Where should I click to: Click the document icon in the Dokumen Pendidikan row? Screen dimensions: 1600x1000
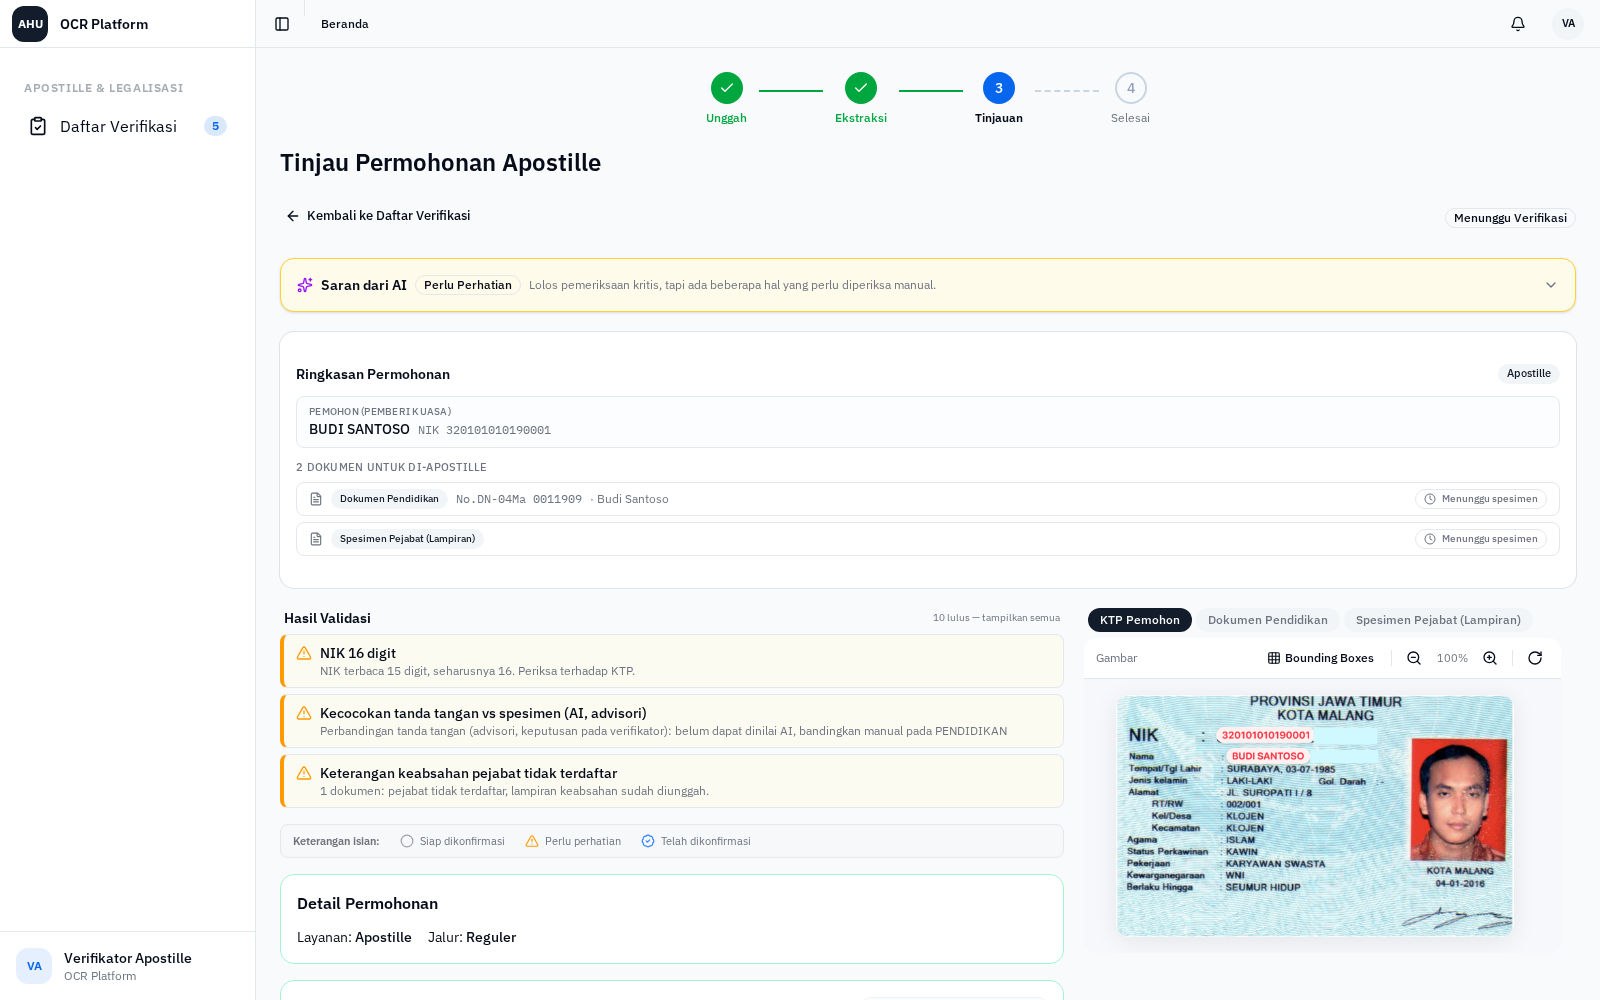click(x=316, y=499)
